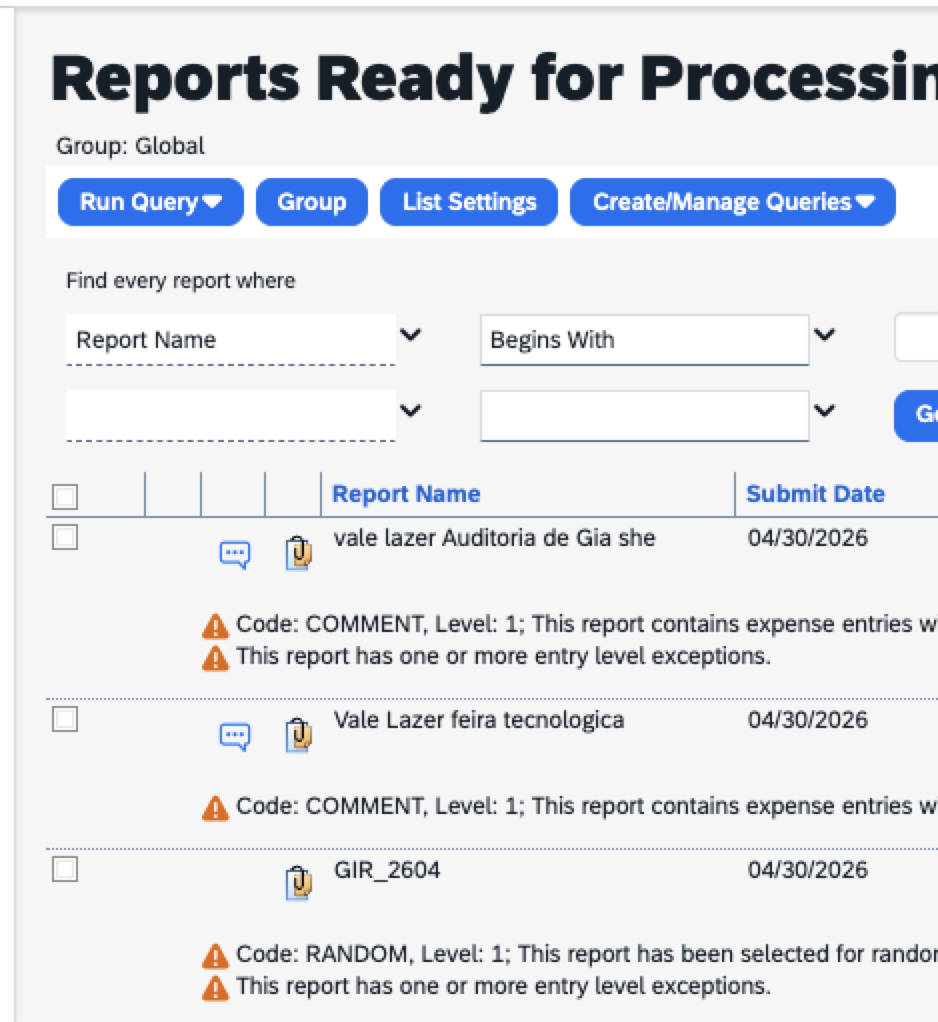
Task: Open comment icon for Vale Lazer feira tecnologica
Action: tap(235, 737)
